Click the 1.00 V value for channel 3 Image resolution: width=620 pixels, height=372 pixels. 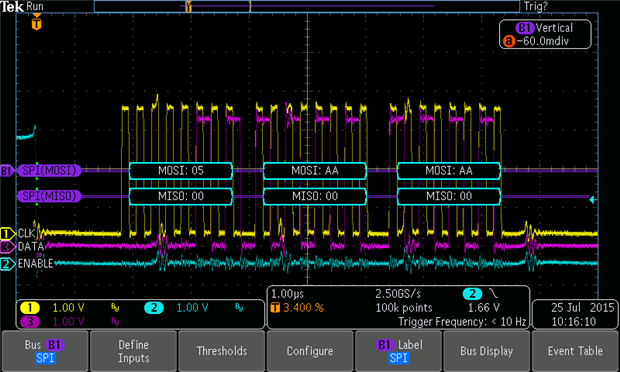(x=68, y=321)
